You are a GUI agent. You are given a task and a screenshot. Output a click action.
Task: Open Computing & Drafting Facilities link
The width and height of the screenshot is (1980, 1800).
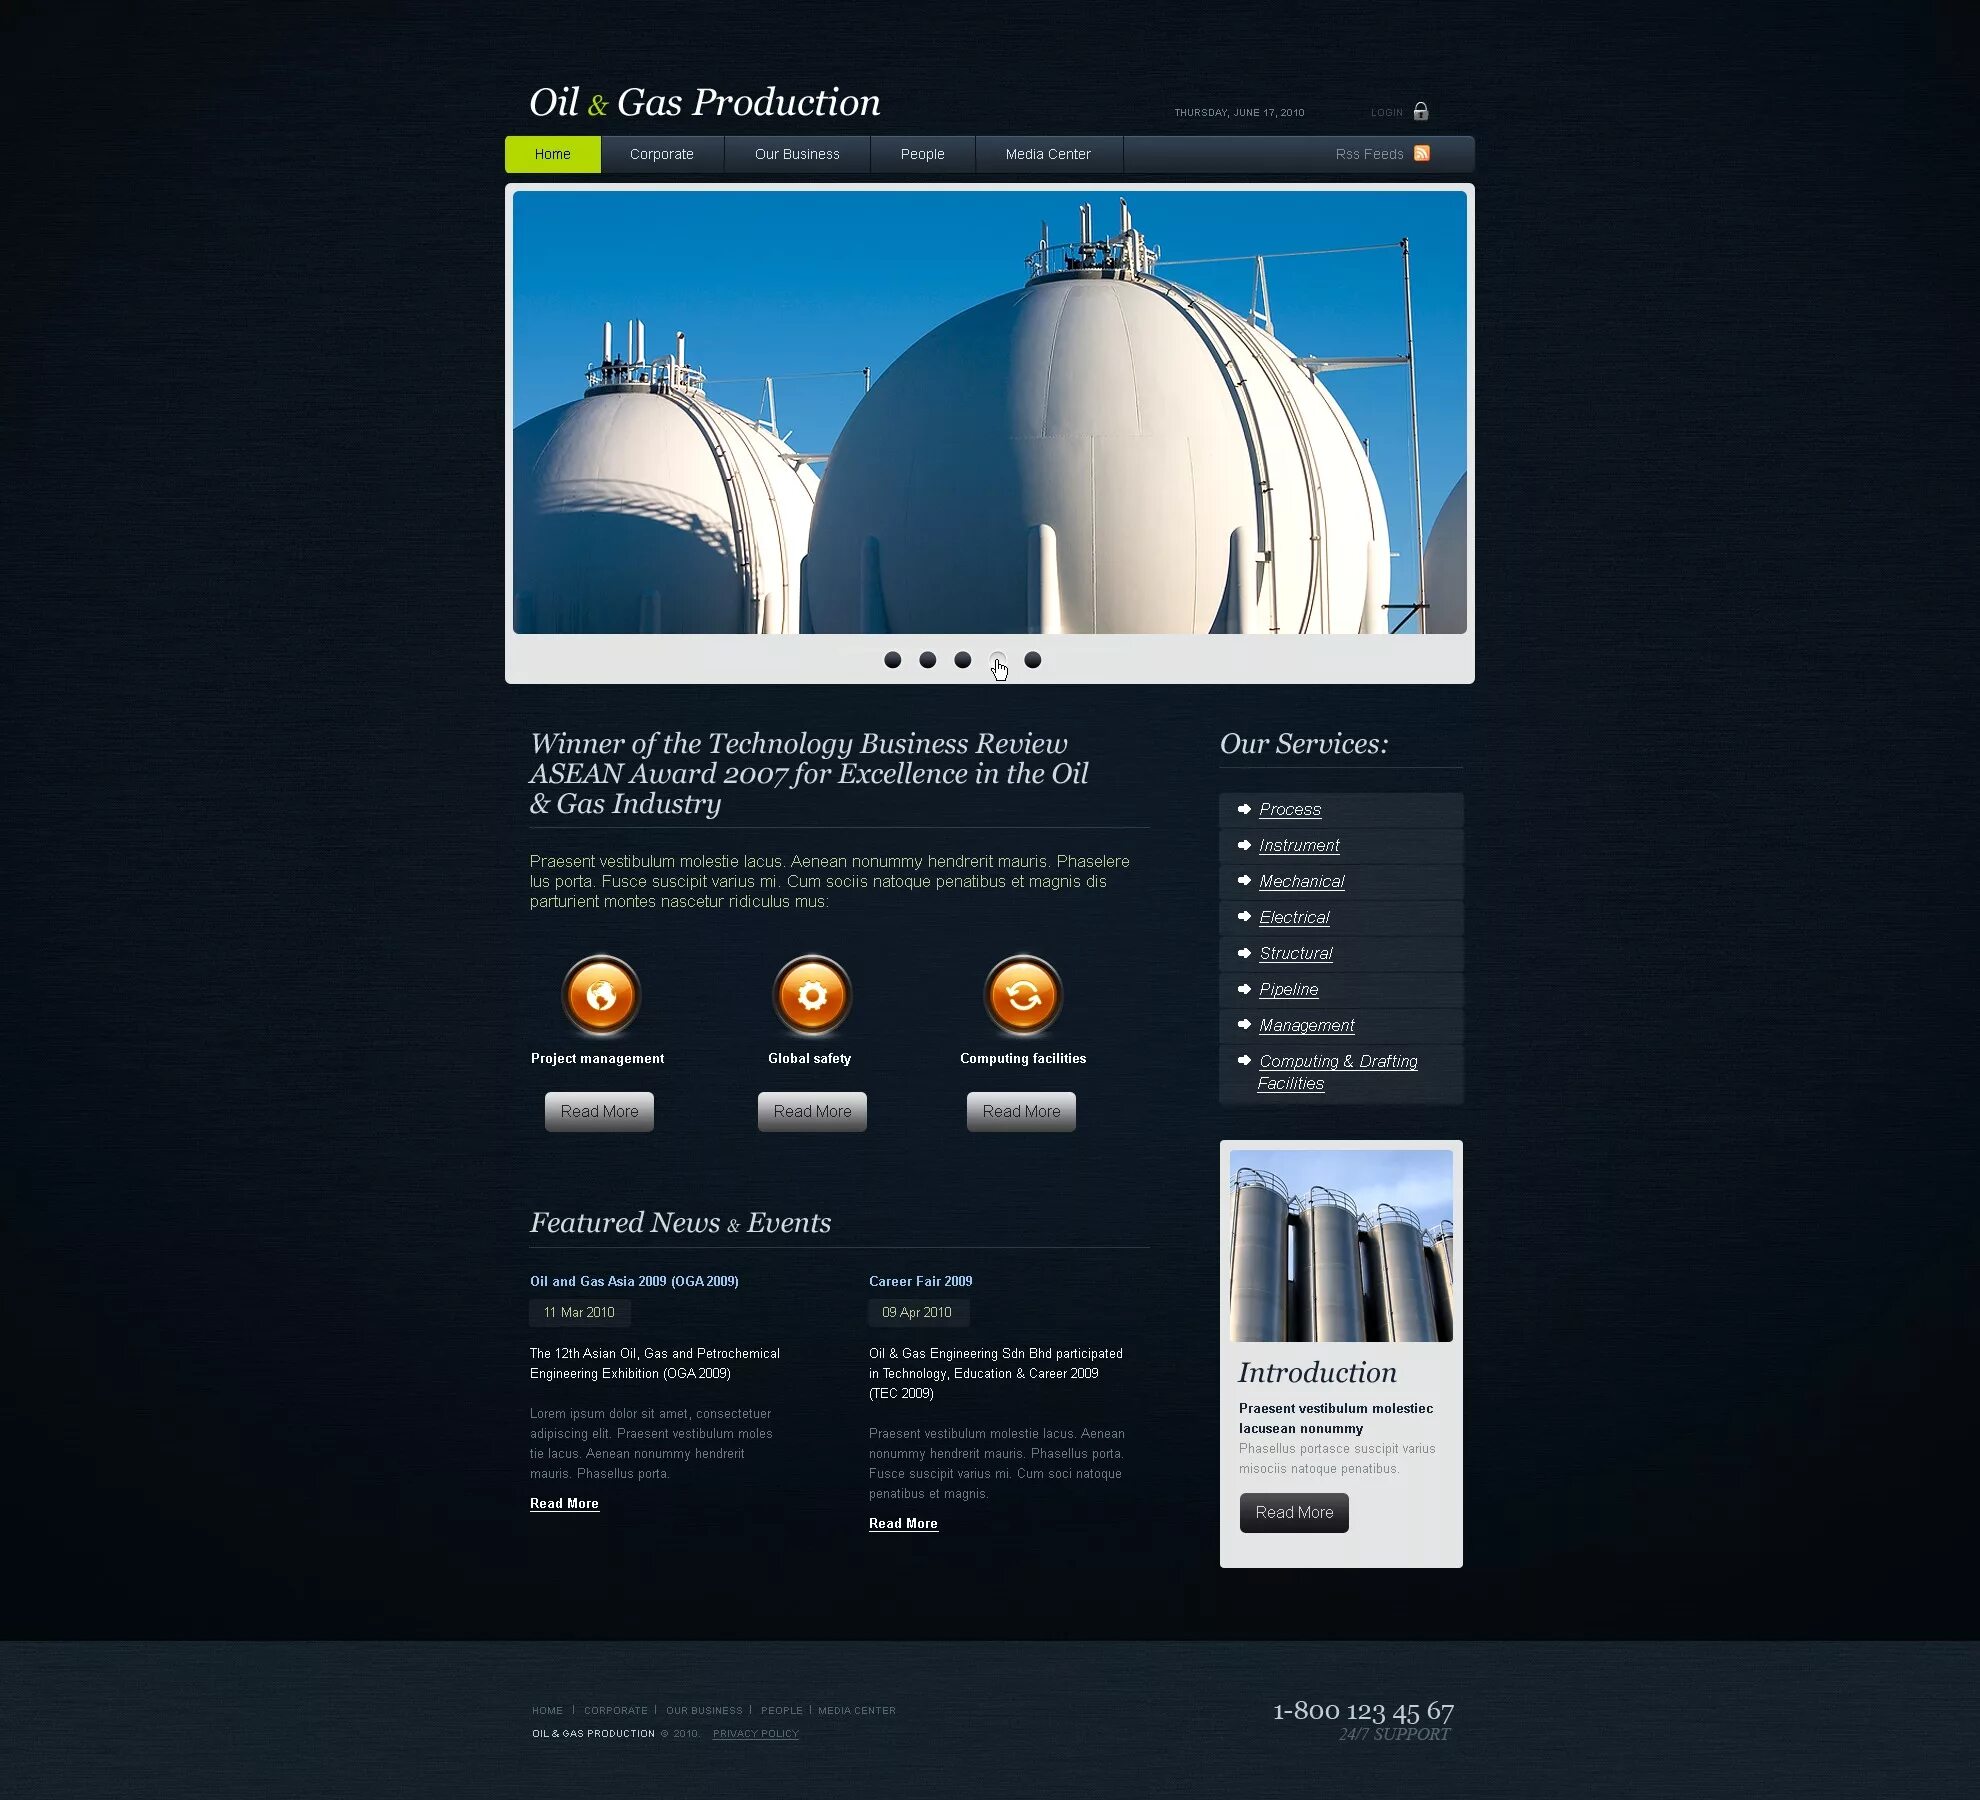(1338, 1072)
